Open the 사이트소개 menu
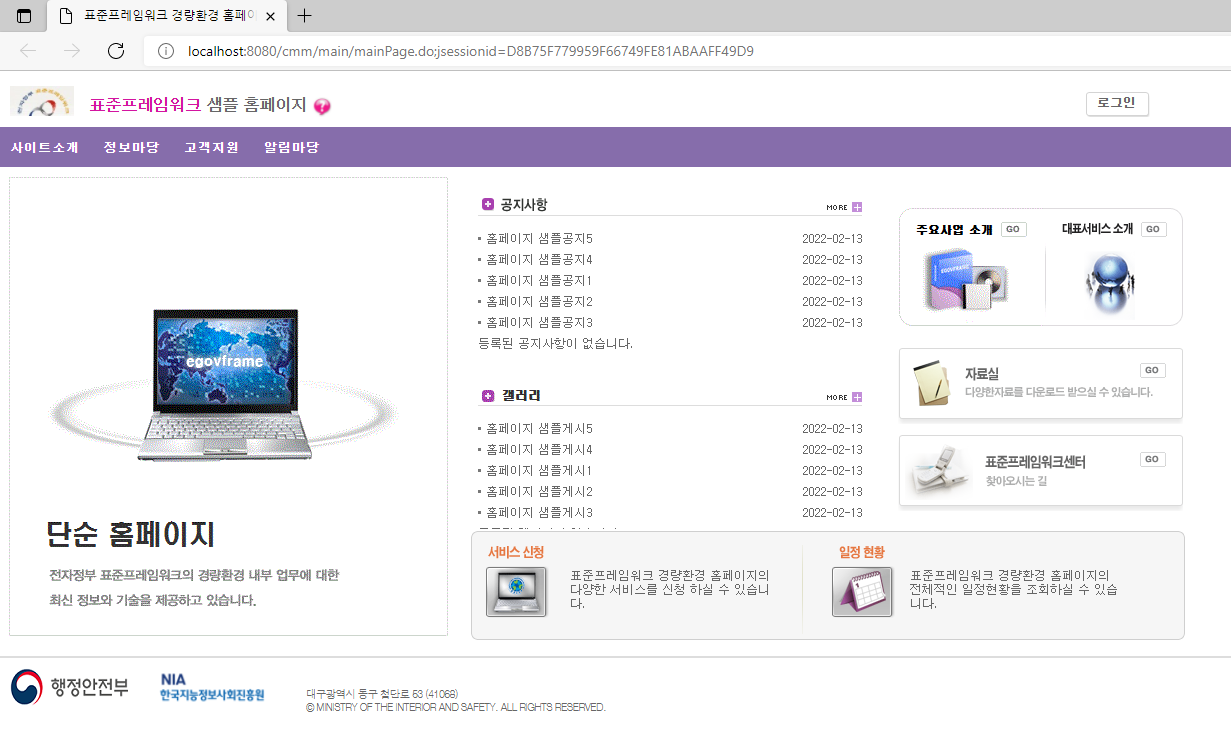Screen dimensions: 1231x754 pyautogui.click(x=45, y=147)
